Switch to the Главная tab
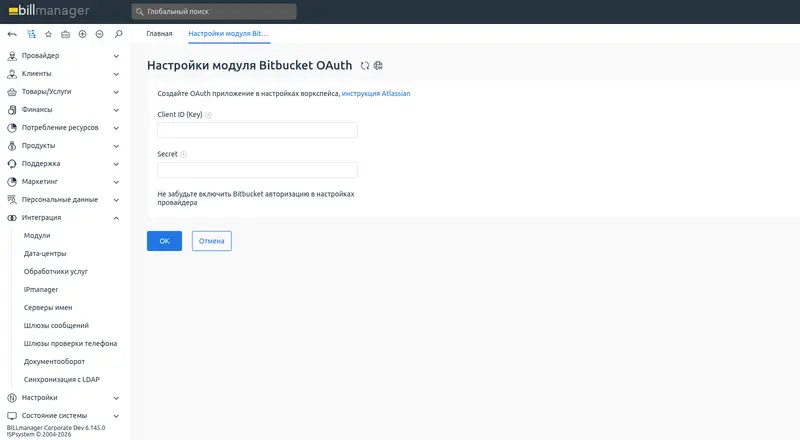800x440 pixels. (x=159, y=34)
